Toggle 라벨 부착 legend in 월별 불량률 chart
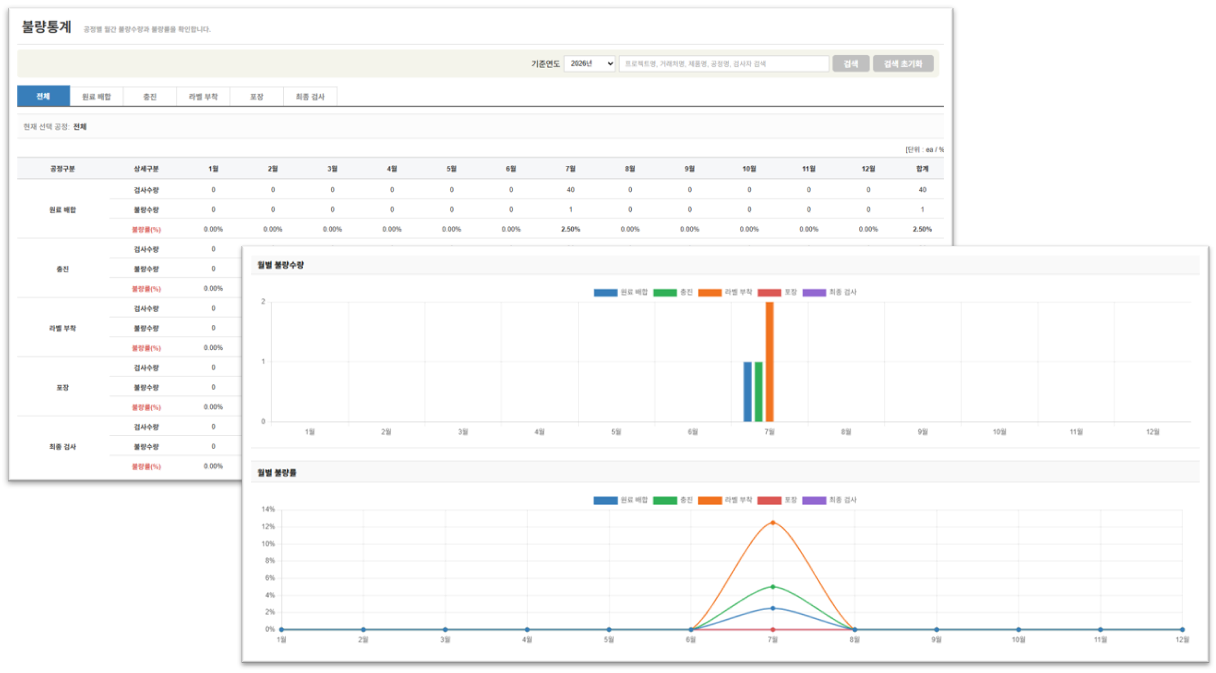 [x=725, y=499]
